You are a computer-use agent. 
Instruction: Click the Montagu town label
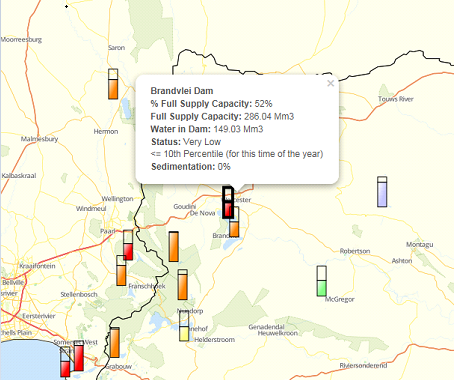click(419, 244)
